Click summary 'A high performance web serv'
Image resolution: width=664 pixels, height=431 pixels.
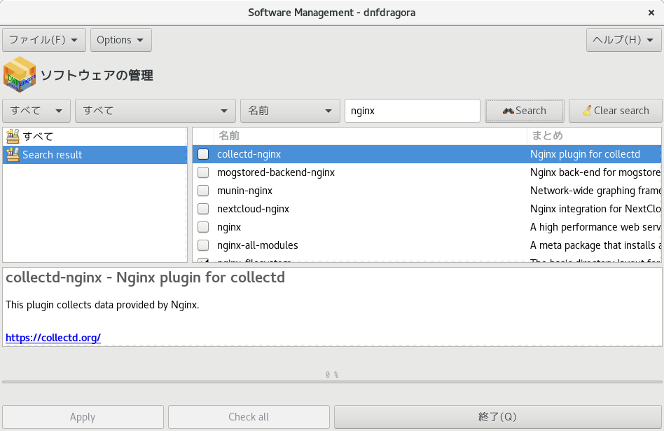tap(595, 227)
